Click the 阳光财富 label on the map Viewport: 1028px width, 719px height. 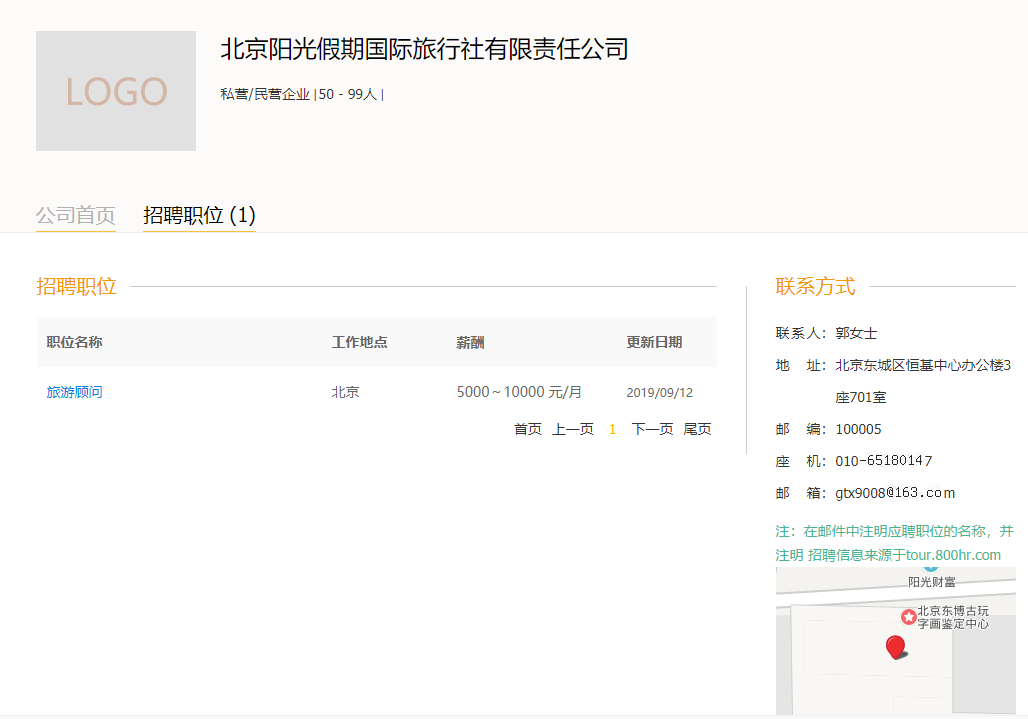[x=931, y=582]
